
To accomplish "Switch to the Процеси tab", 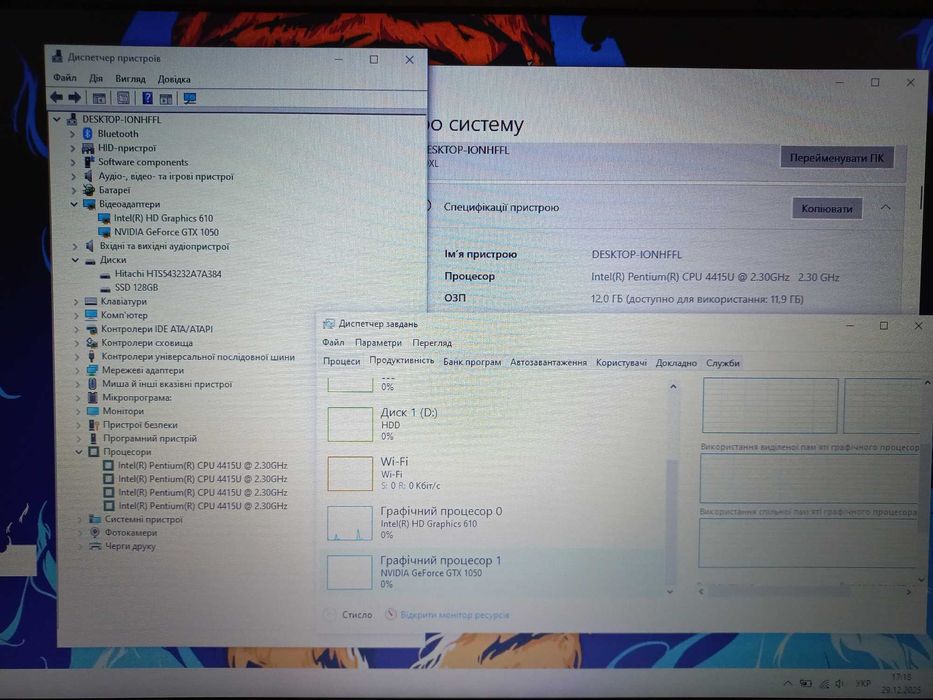I will coord(342,361).
